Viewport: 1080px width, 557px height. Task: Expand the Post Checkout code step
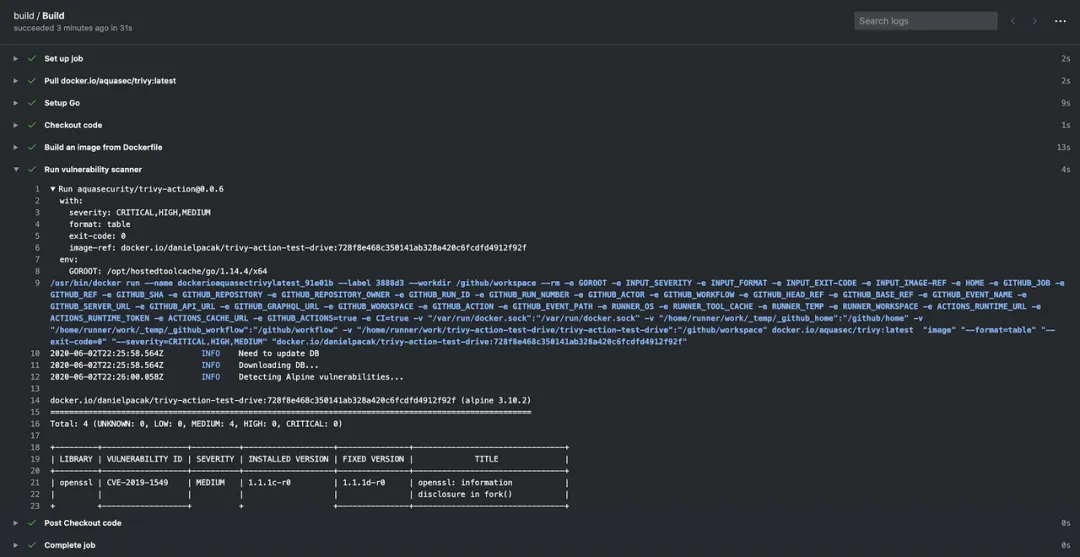[x=16, y=523]
